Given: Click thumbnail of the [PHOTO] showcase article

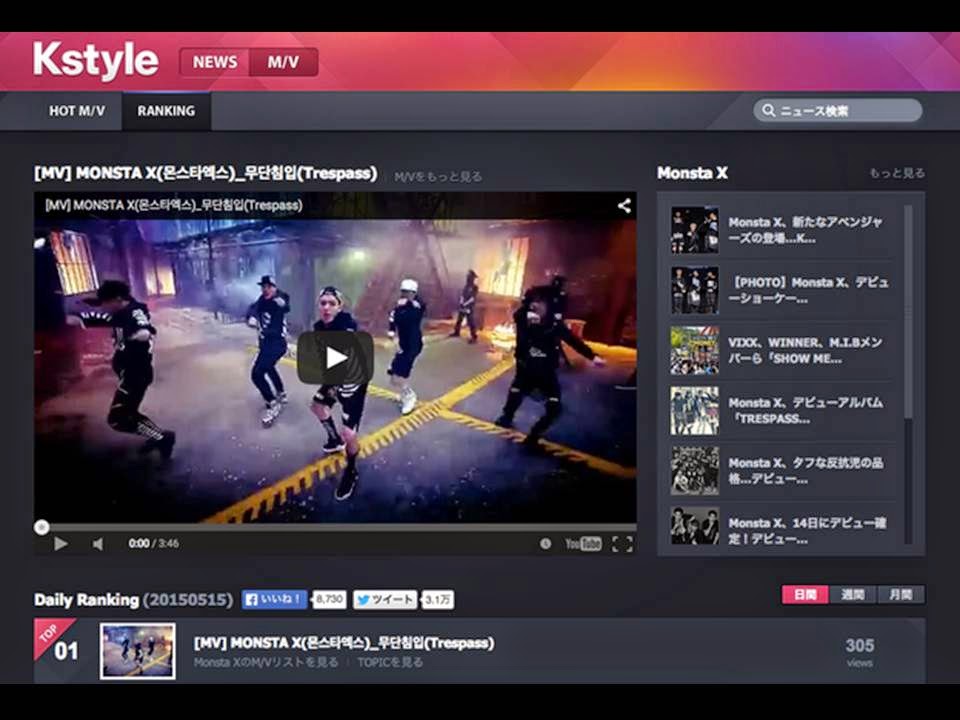Looking at the screenshot, I should pos(694,290).
